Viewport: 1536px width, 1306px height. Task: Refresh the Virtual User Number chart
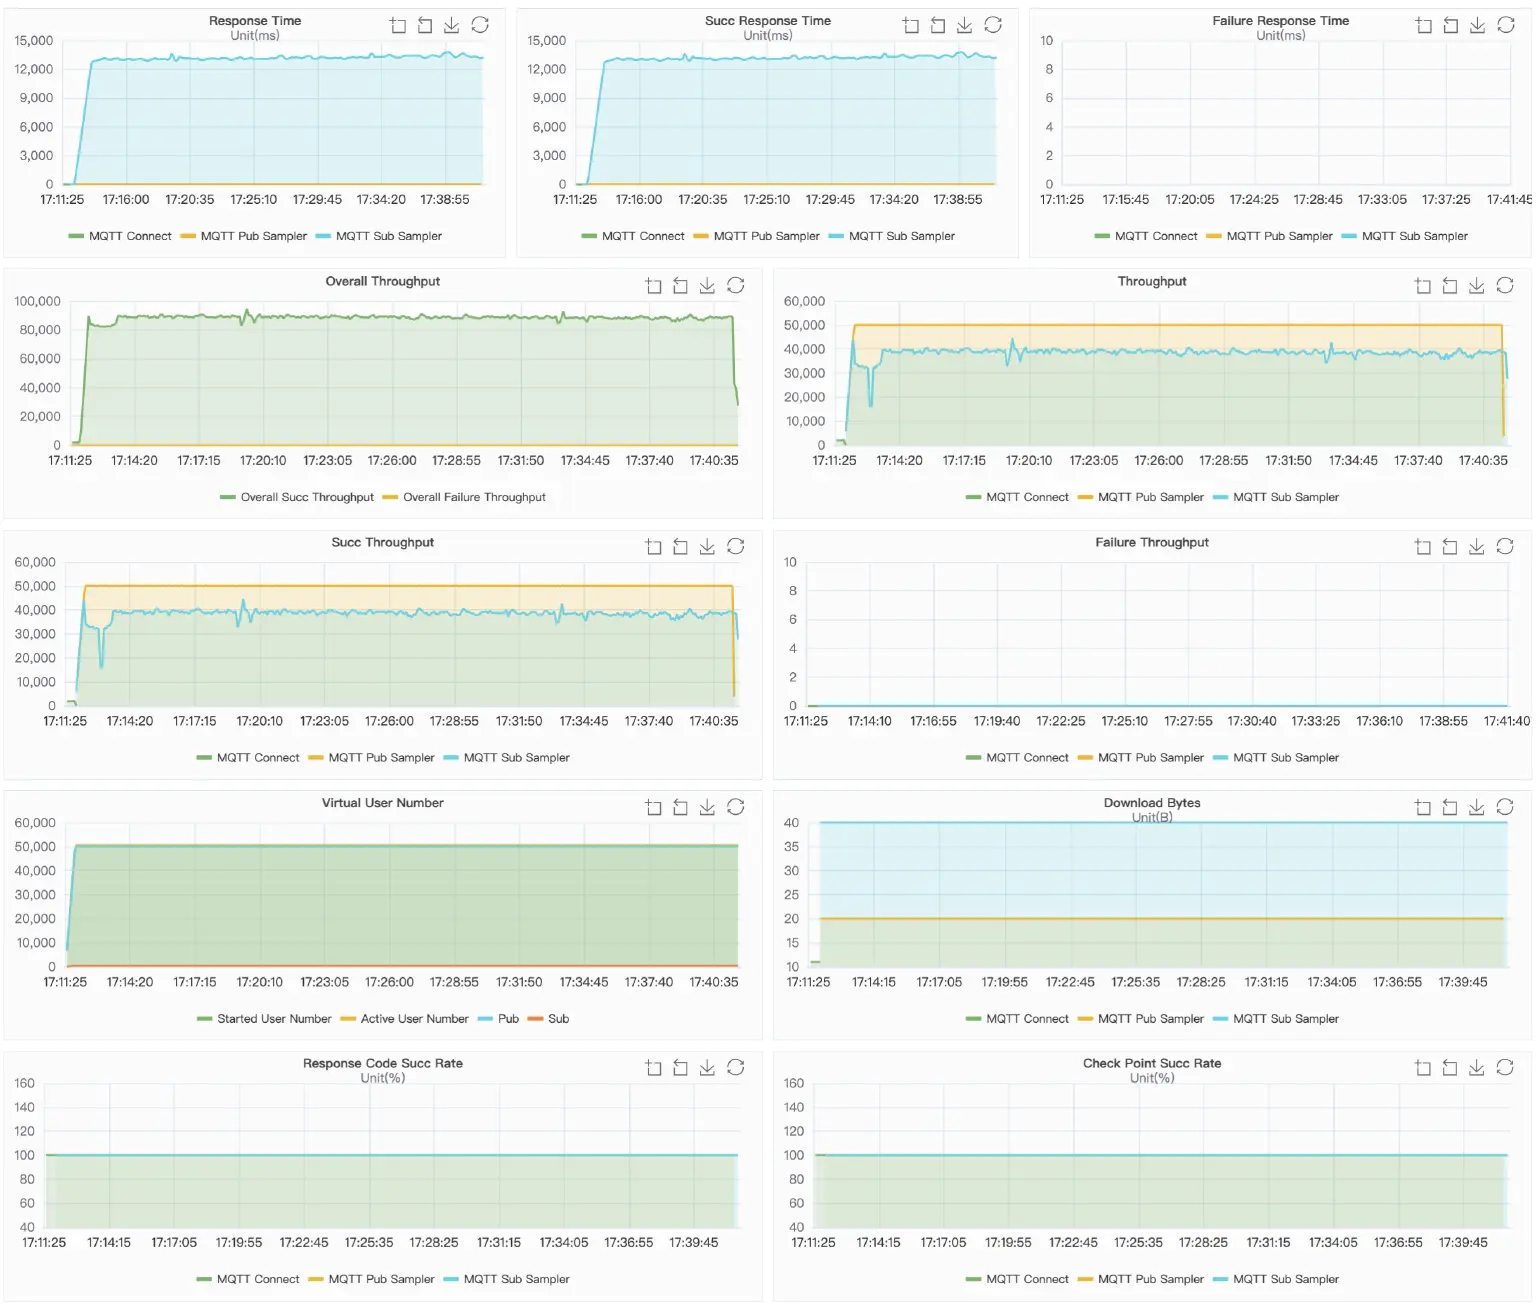pyautogui.click(x=735, y=806)
